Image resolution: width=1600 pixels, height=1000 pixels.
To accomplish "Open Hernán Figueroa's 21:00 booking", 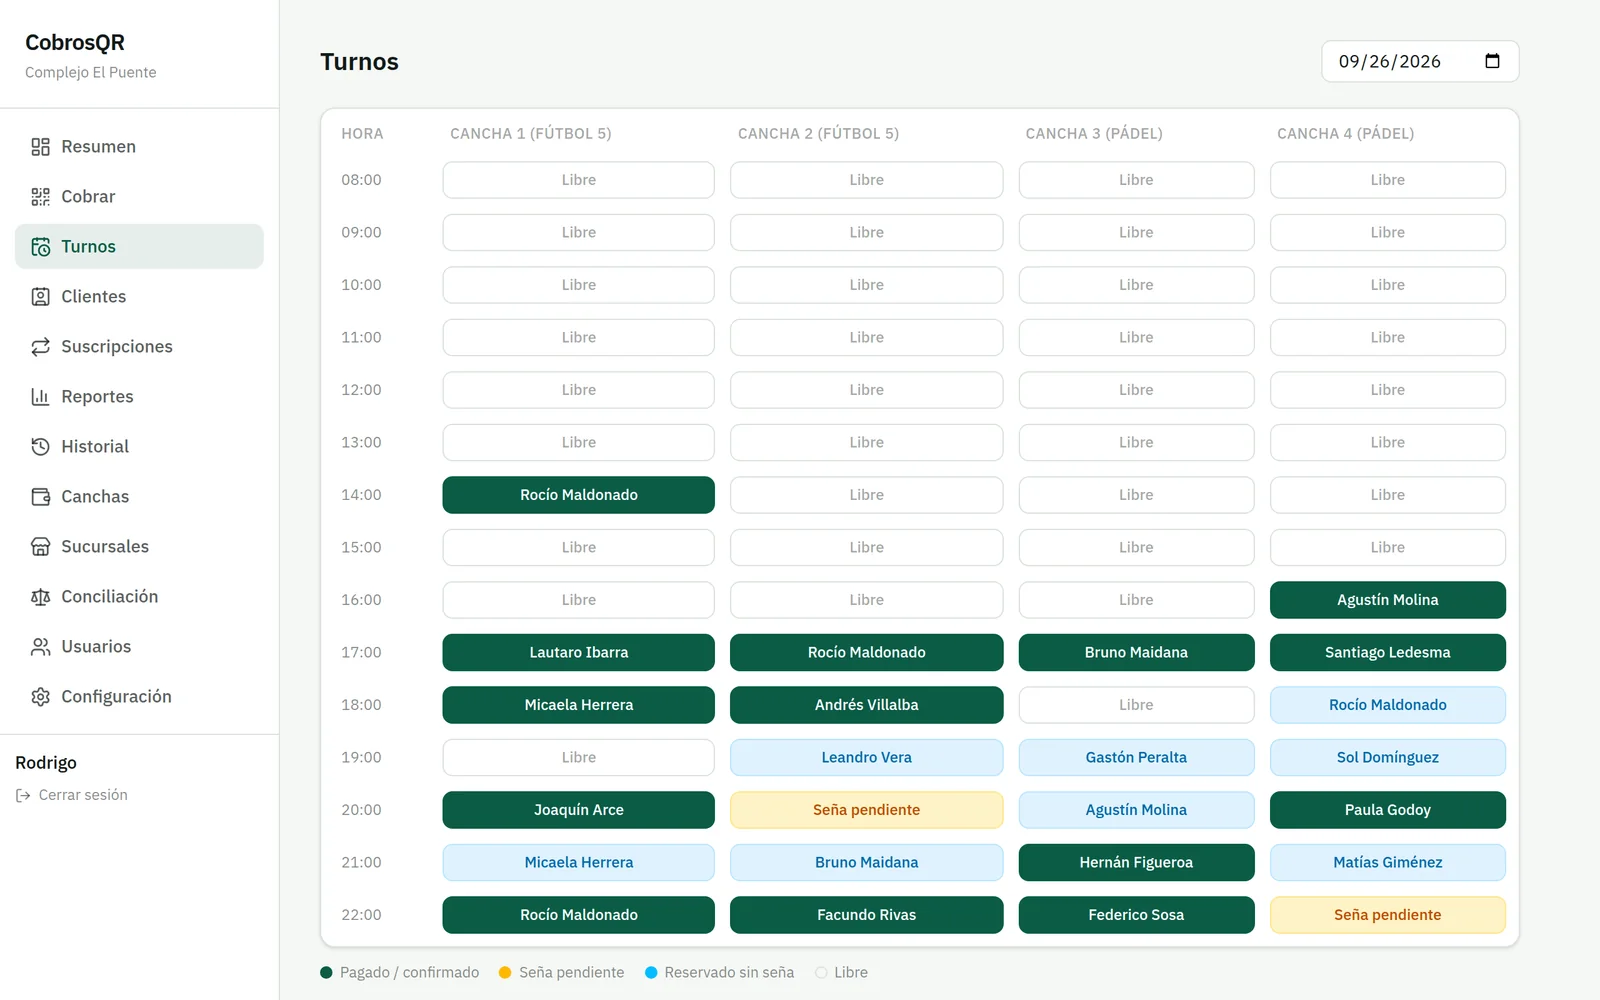I will (1136, 862).
